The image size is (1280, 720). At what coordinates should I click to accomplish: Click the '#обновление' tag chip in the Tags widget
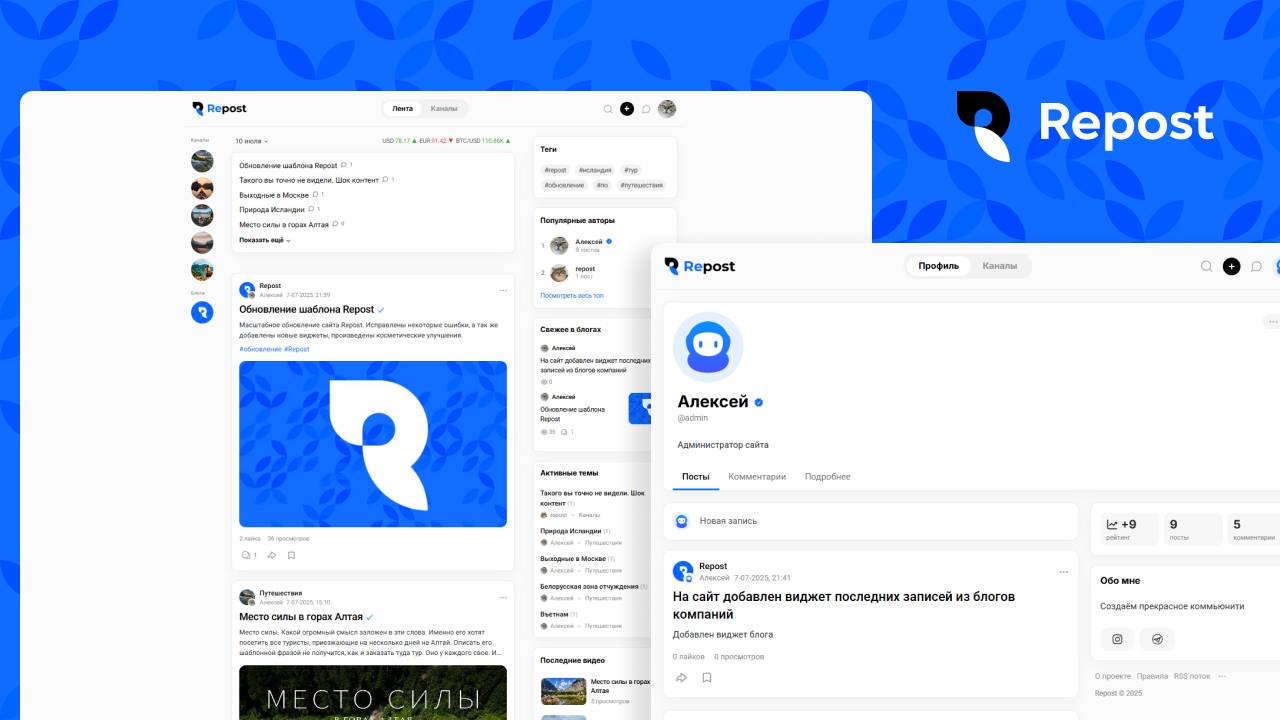[565, 185]
